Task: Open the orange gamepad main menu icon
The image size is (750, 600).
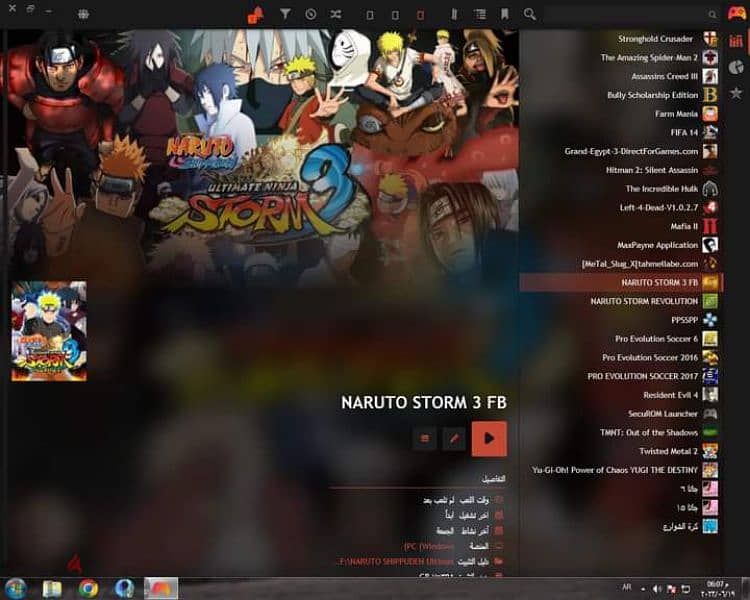Action: tap(736, 13)
